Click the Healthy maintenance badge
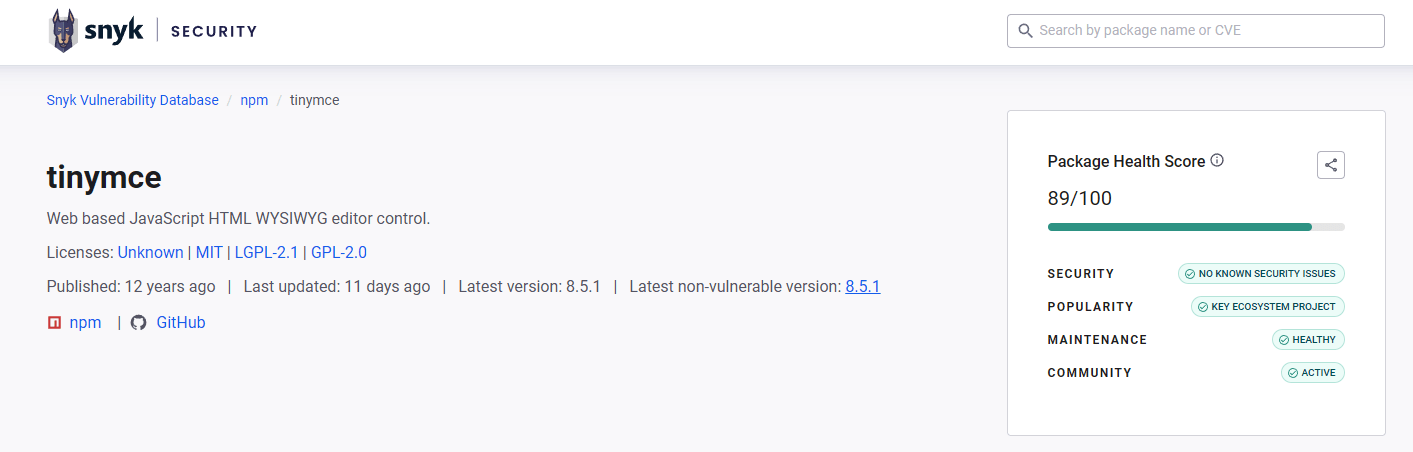Viewport: 1413px width, 452px height. pyautogui.click(x=1309, y=339)
